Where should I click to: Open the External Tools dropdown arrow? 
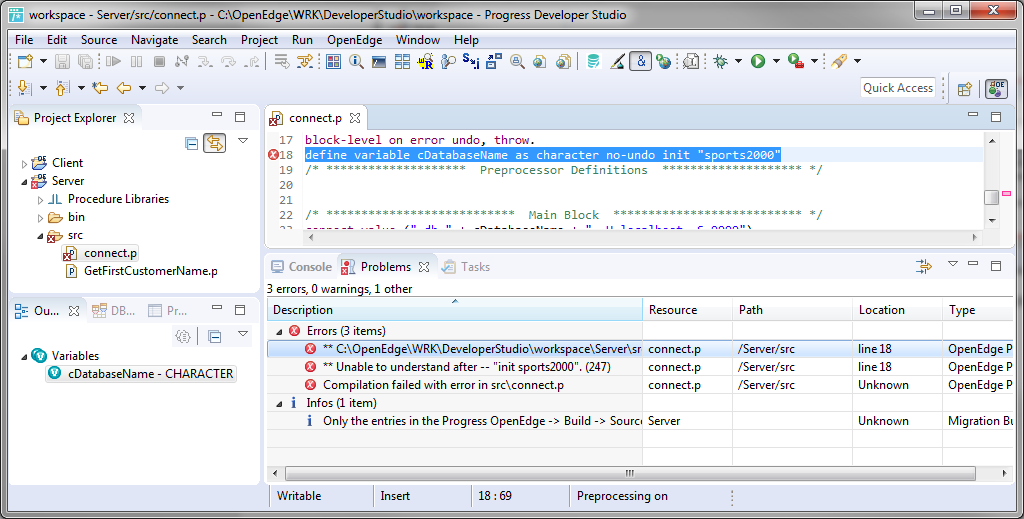tap(814, 61)
